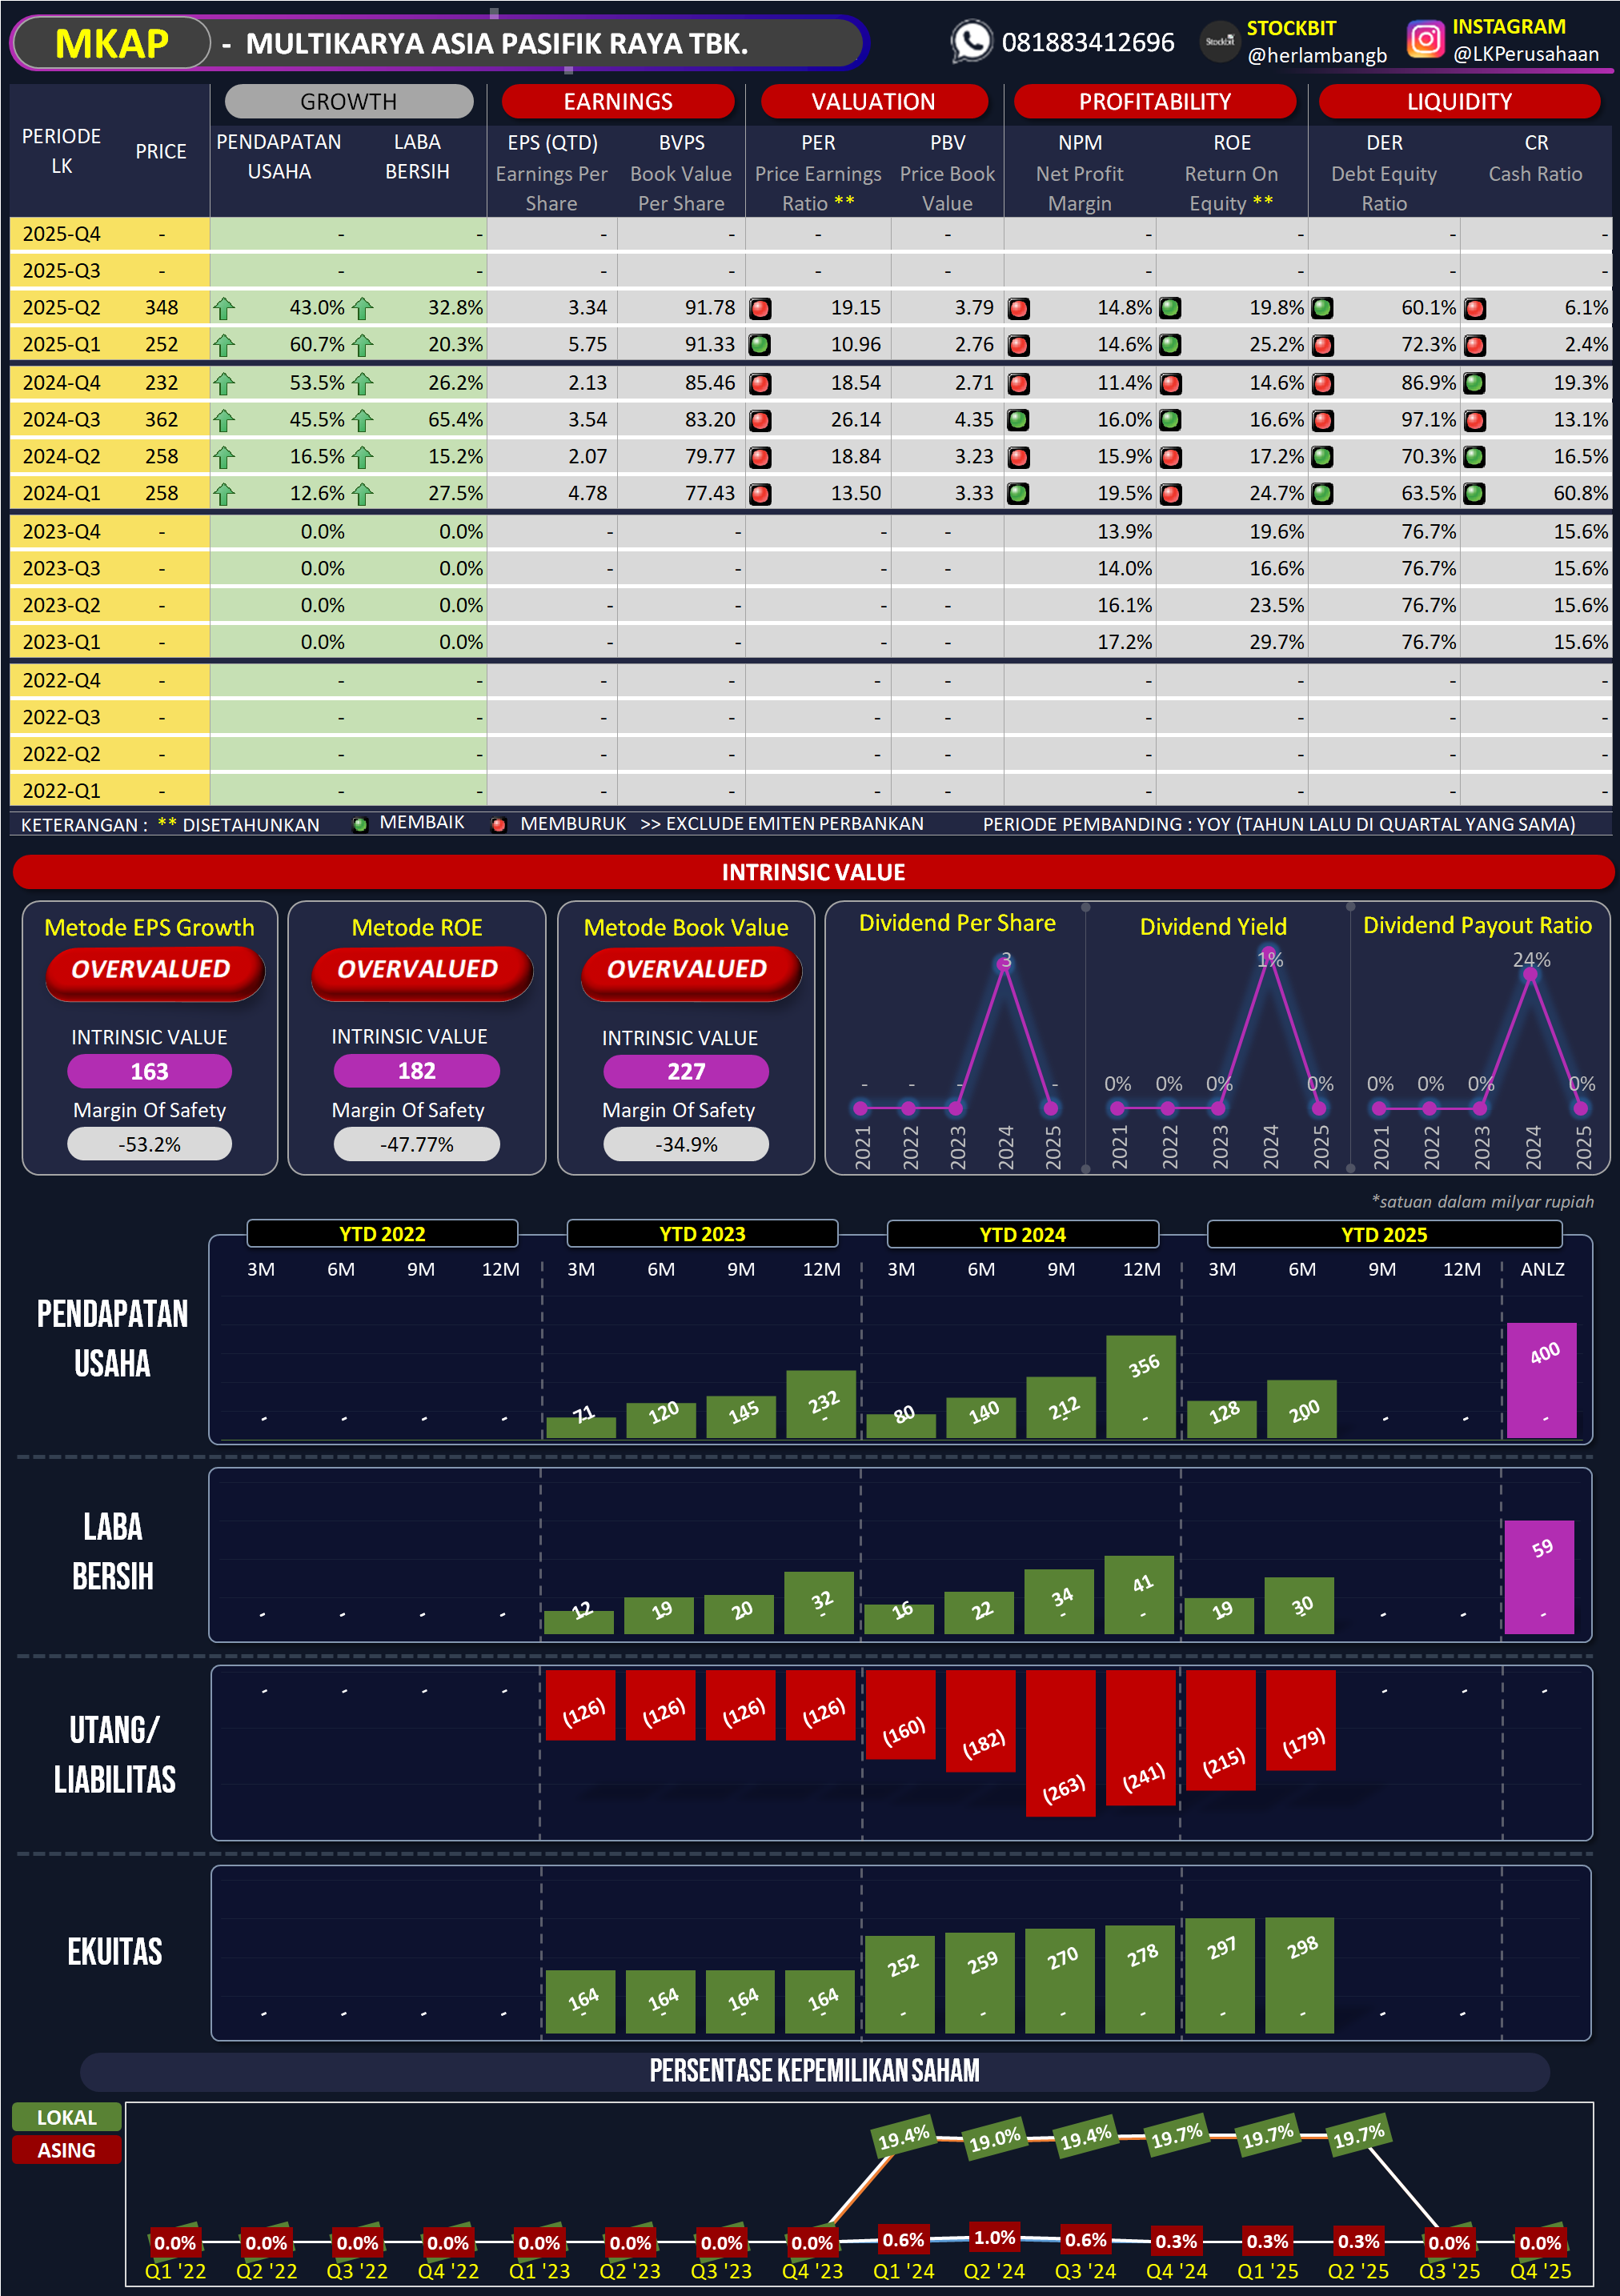Viewport: 1620px width, 2296px height.
Task: Click the 19.4% local ownership label at Q1 '24
Action: (904, 2137)
